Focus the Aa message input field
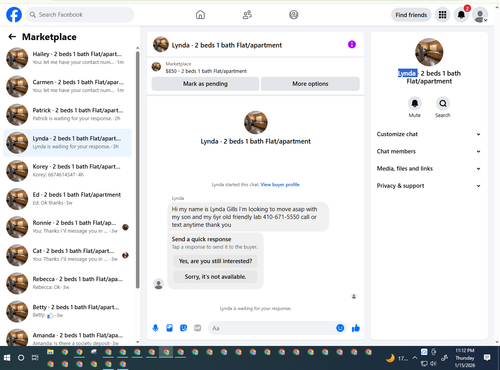Screen dimensions: 500x370 [277, 328]
